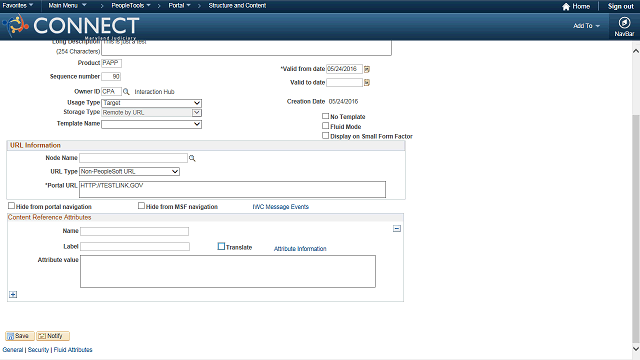The image size is (640, 360).
Task: Switch to the Security tab link
Action: 38,350
